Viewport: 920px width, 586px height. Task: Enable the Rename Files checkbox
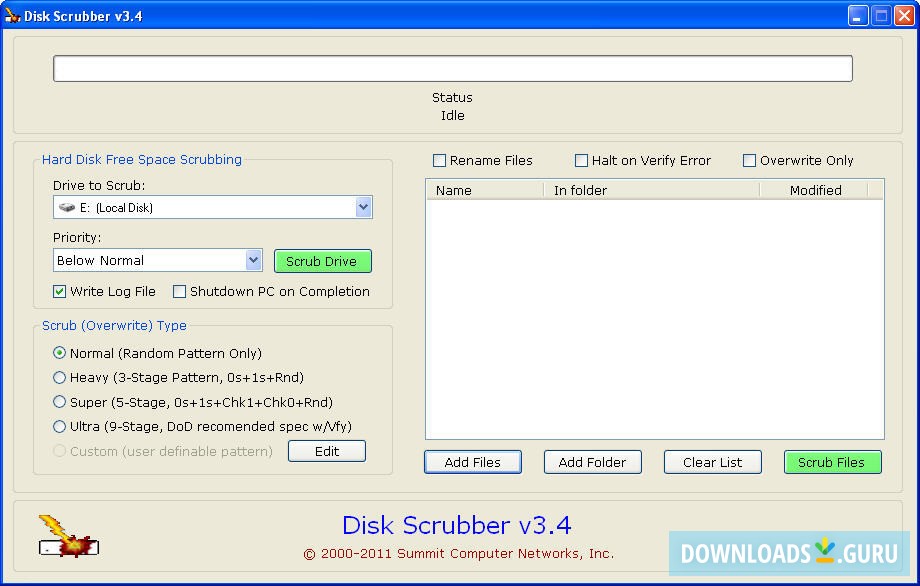[438, 160]
